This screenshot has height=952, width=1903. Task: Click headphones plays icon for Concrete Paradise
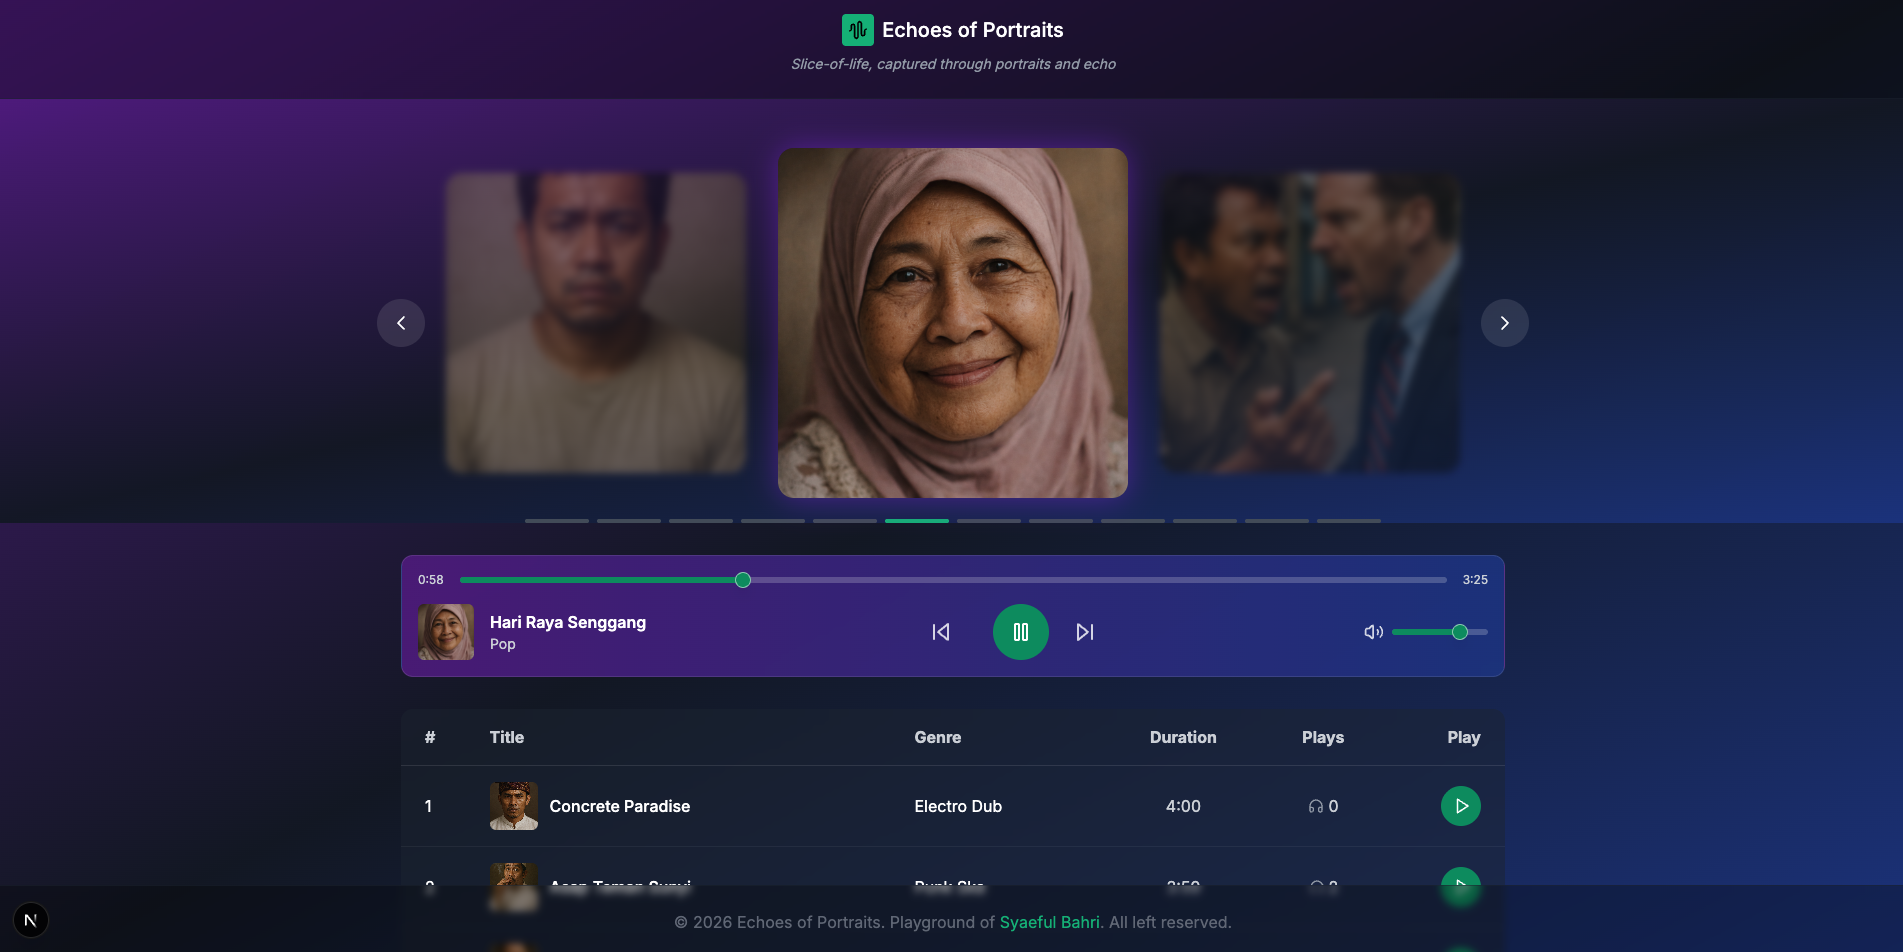pyautogui.click(x=1316, y=807)
